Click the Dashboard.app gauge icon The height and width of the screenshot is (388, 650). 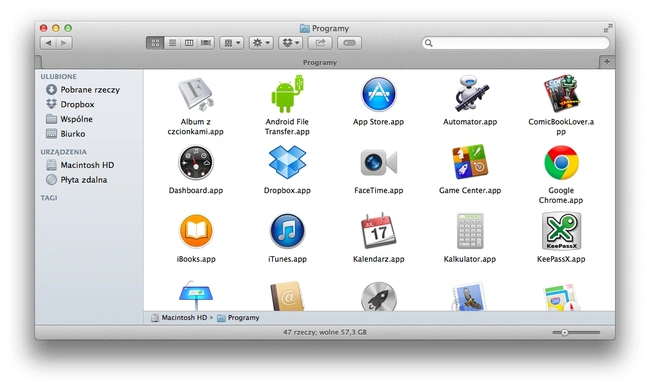point(196,163)
